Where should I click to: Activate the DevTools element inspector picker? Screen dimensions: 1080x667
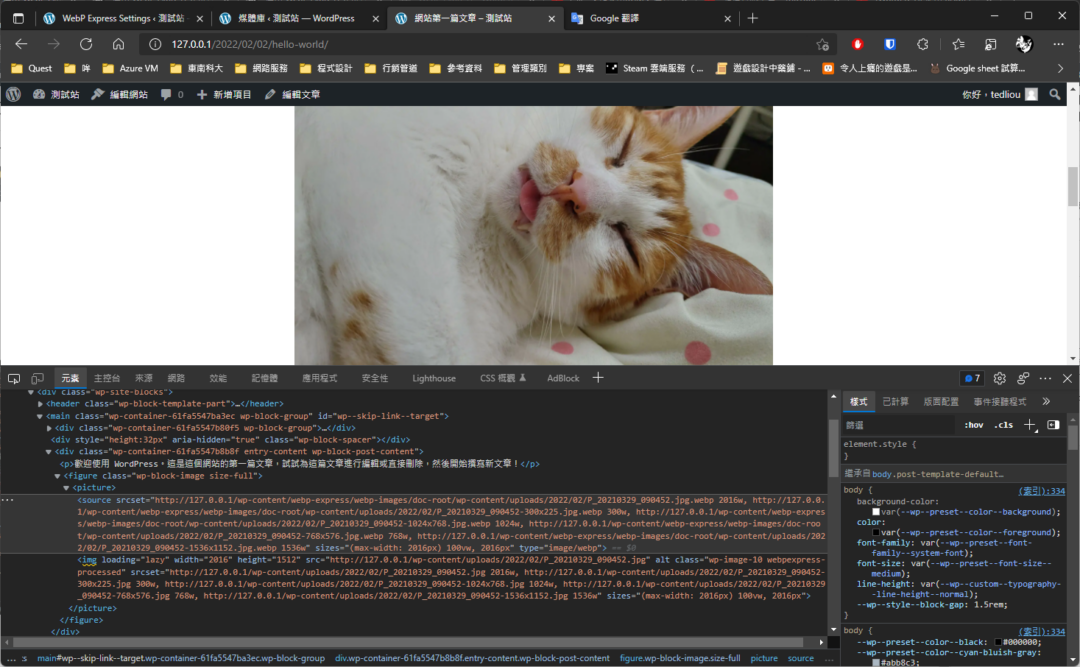click(x=14, y=378)
